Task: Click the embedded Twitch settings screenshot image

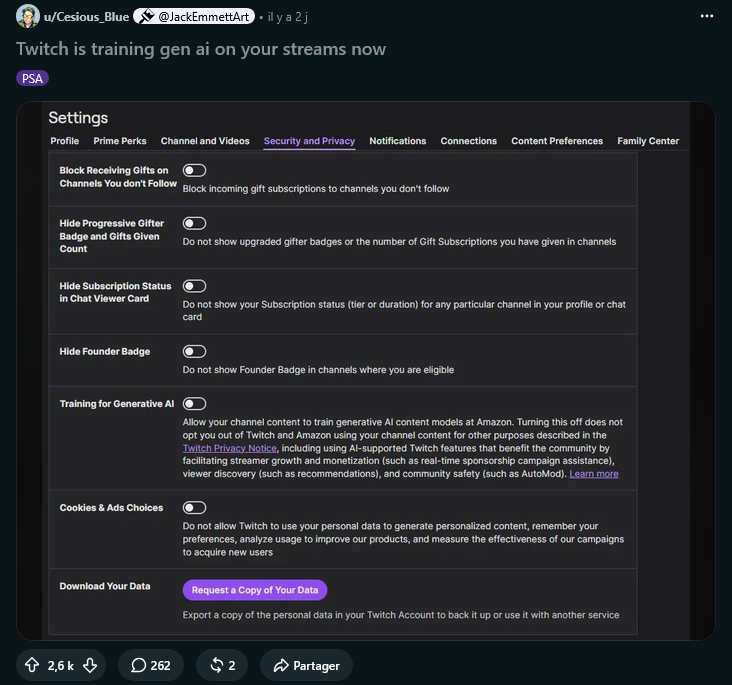Action: [x=366, y=371]
